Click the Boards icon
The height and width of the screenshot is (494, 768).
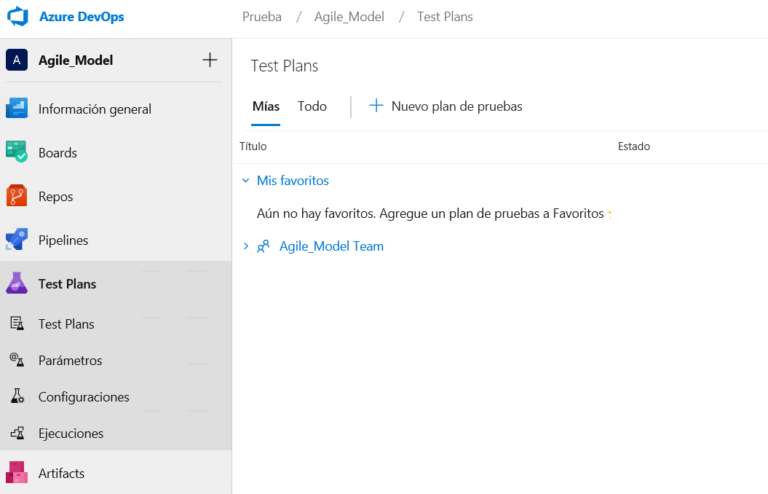(17, 152)
